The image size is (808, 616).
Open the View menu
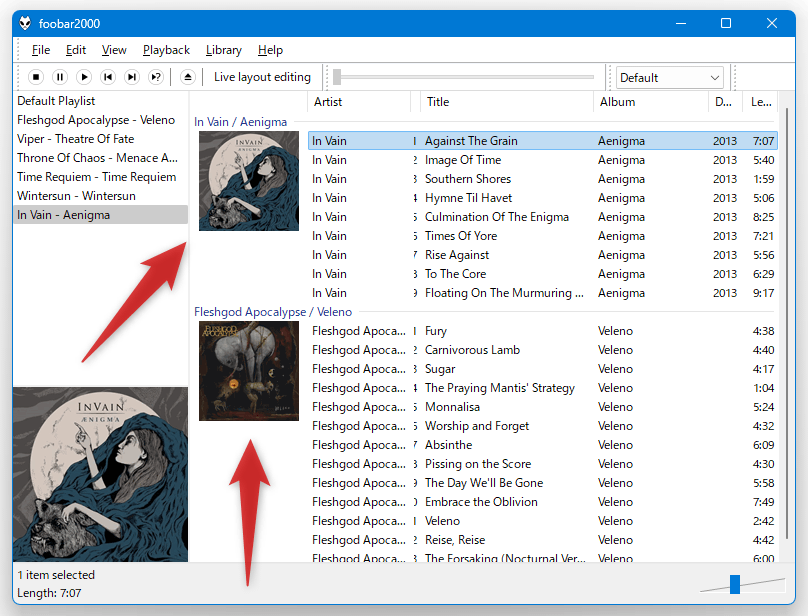tap(114, 50)
